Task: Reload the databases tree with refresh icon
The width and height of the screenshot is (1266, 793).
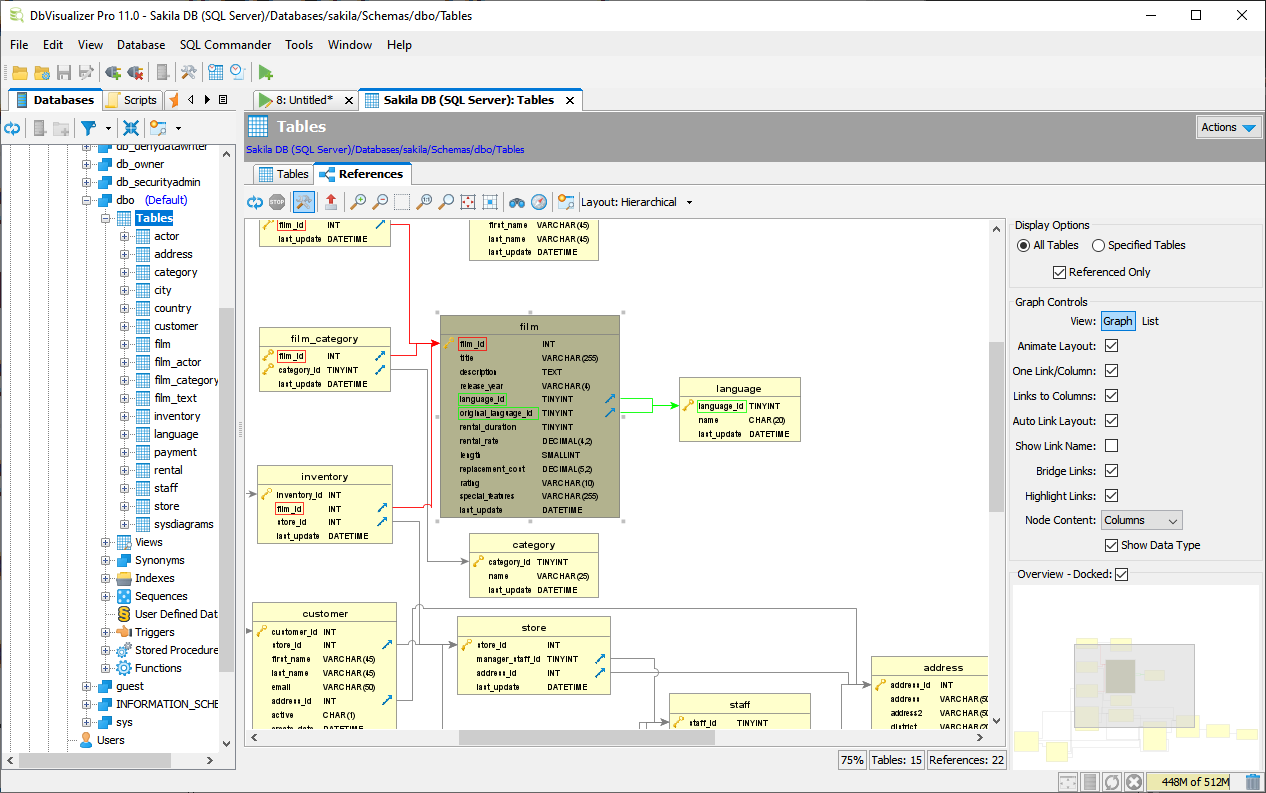Action: (13, 128)
